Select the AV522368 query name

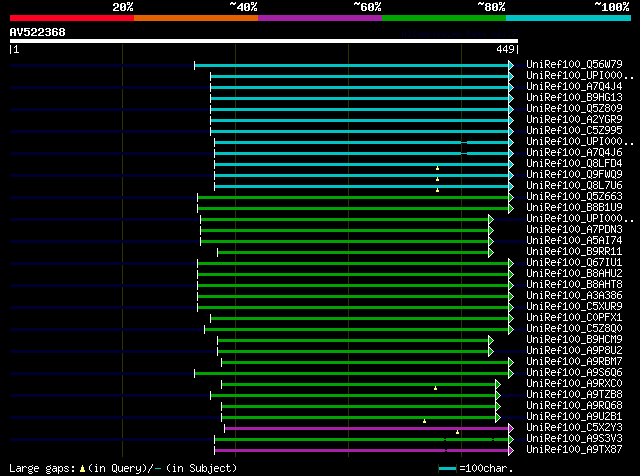[x=38, y=32]
